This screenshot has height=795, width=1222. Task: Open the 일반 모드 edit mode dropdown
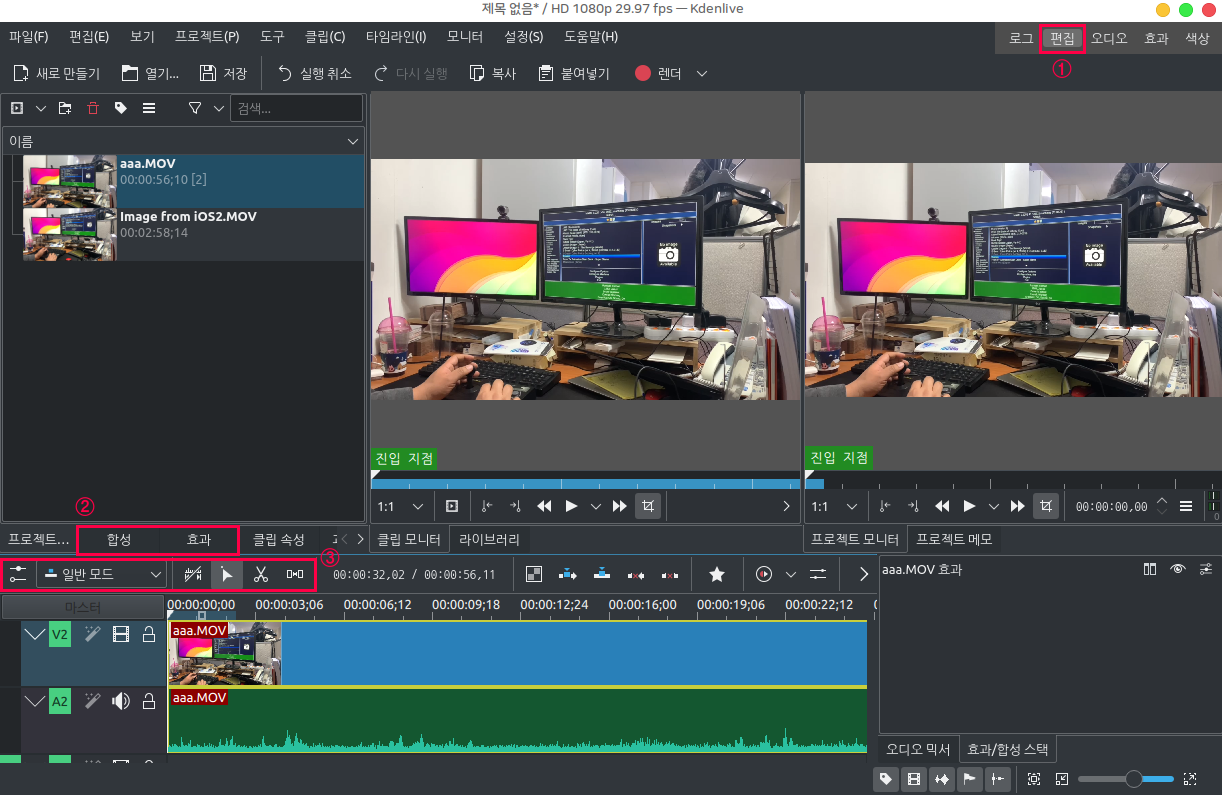[101, 574]
